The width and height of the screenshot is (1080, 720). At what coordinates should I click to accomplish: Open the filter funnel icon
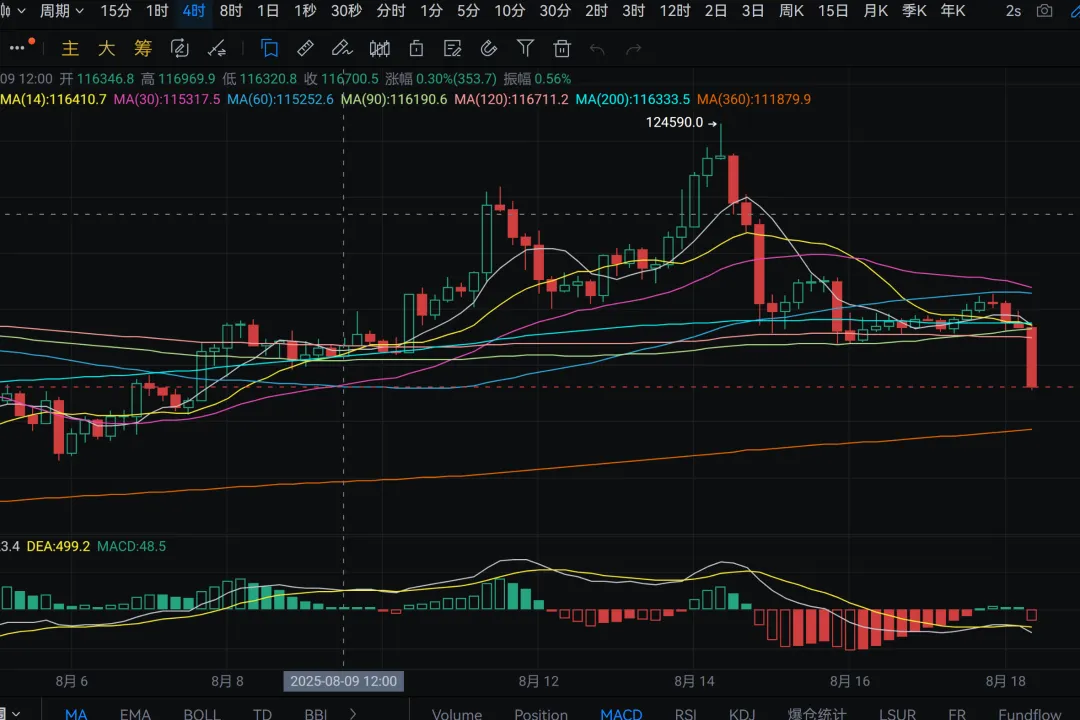click(526, 48)
